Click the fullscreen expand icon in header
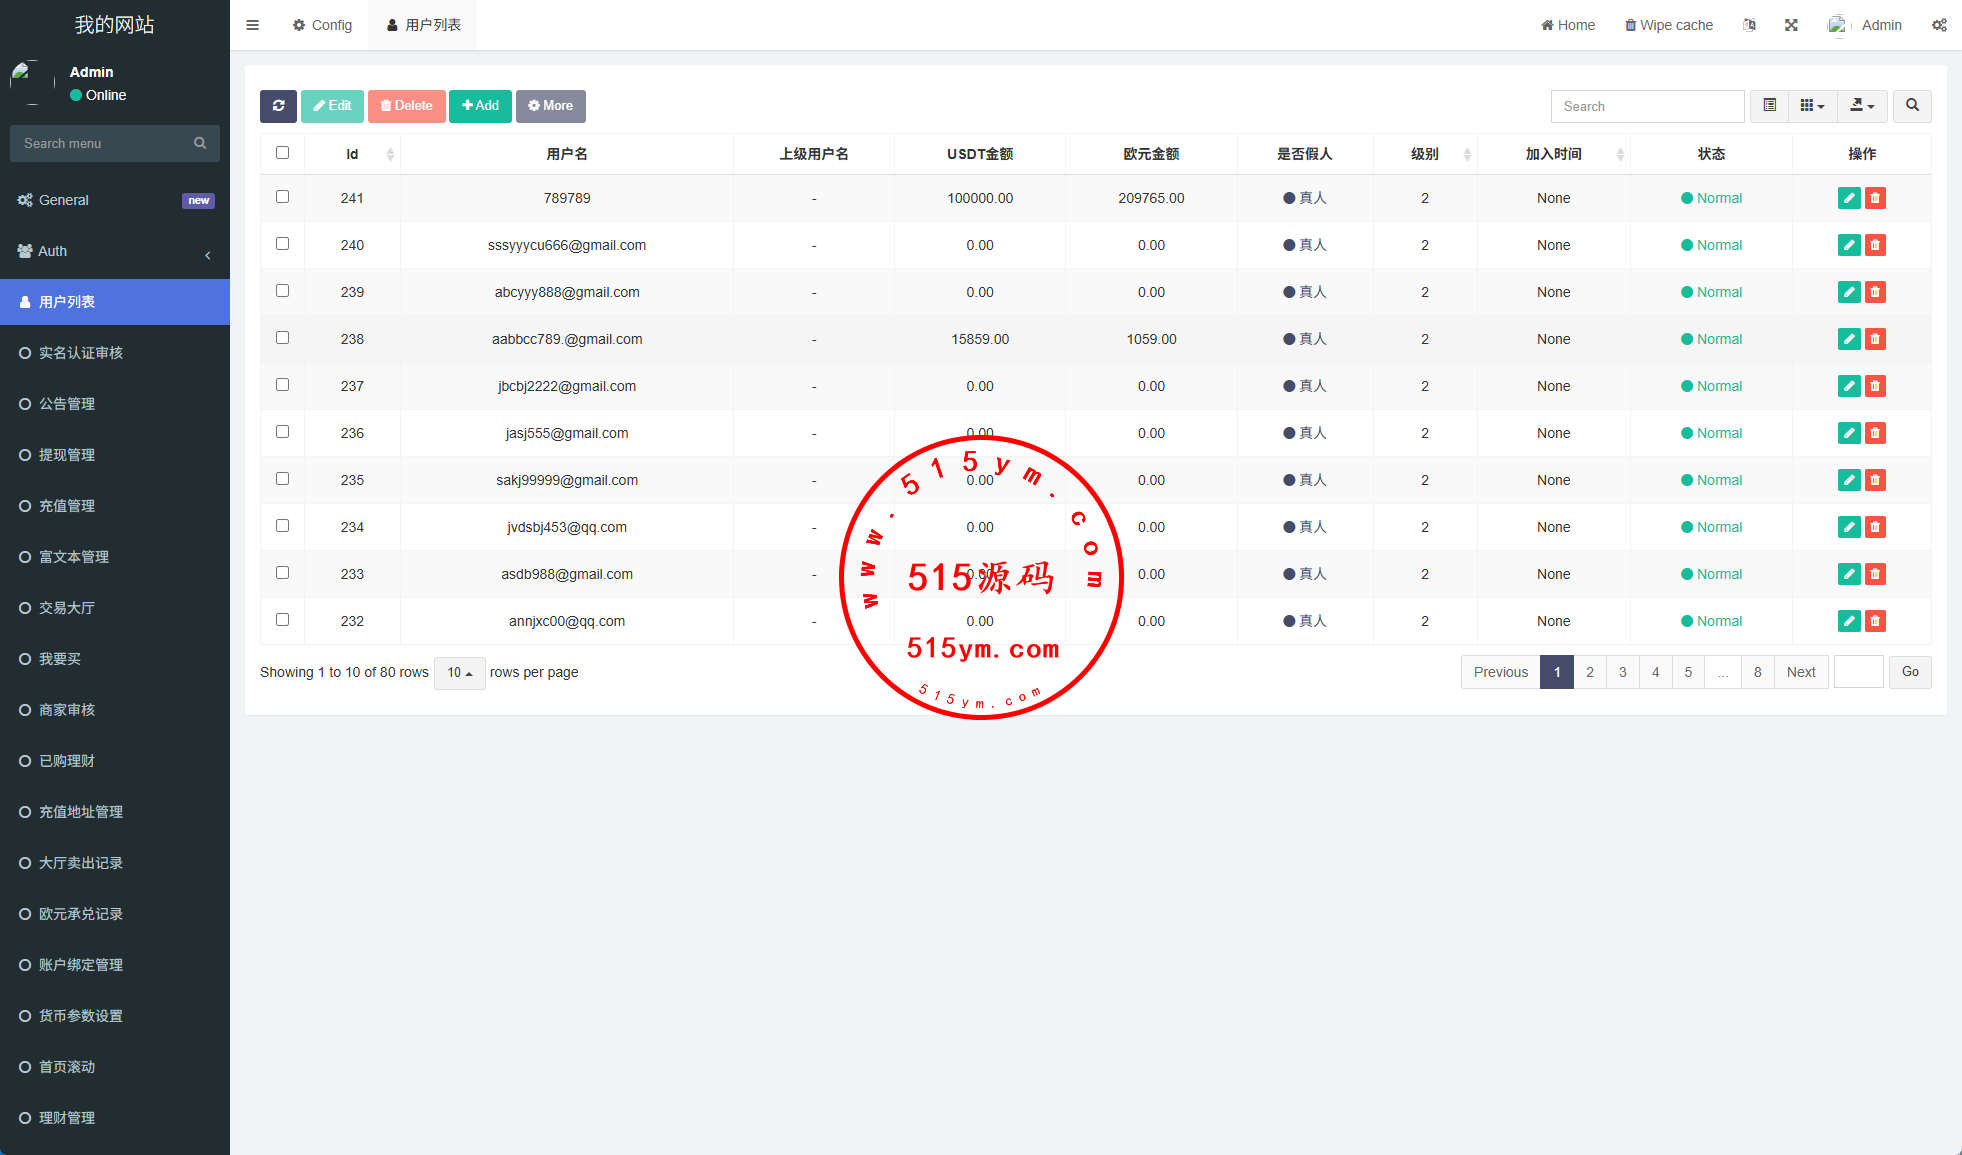Image resolution: width=1962 pixels, height=1155 pixels. tap(1791, 25)
